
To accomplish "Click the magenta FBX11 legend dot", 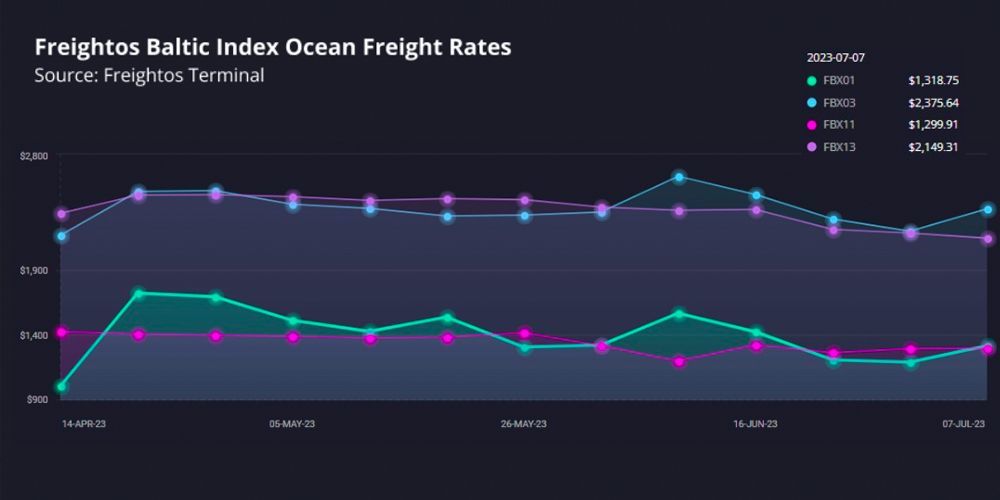I will [x=810, y=125].
